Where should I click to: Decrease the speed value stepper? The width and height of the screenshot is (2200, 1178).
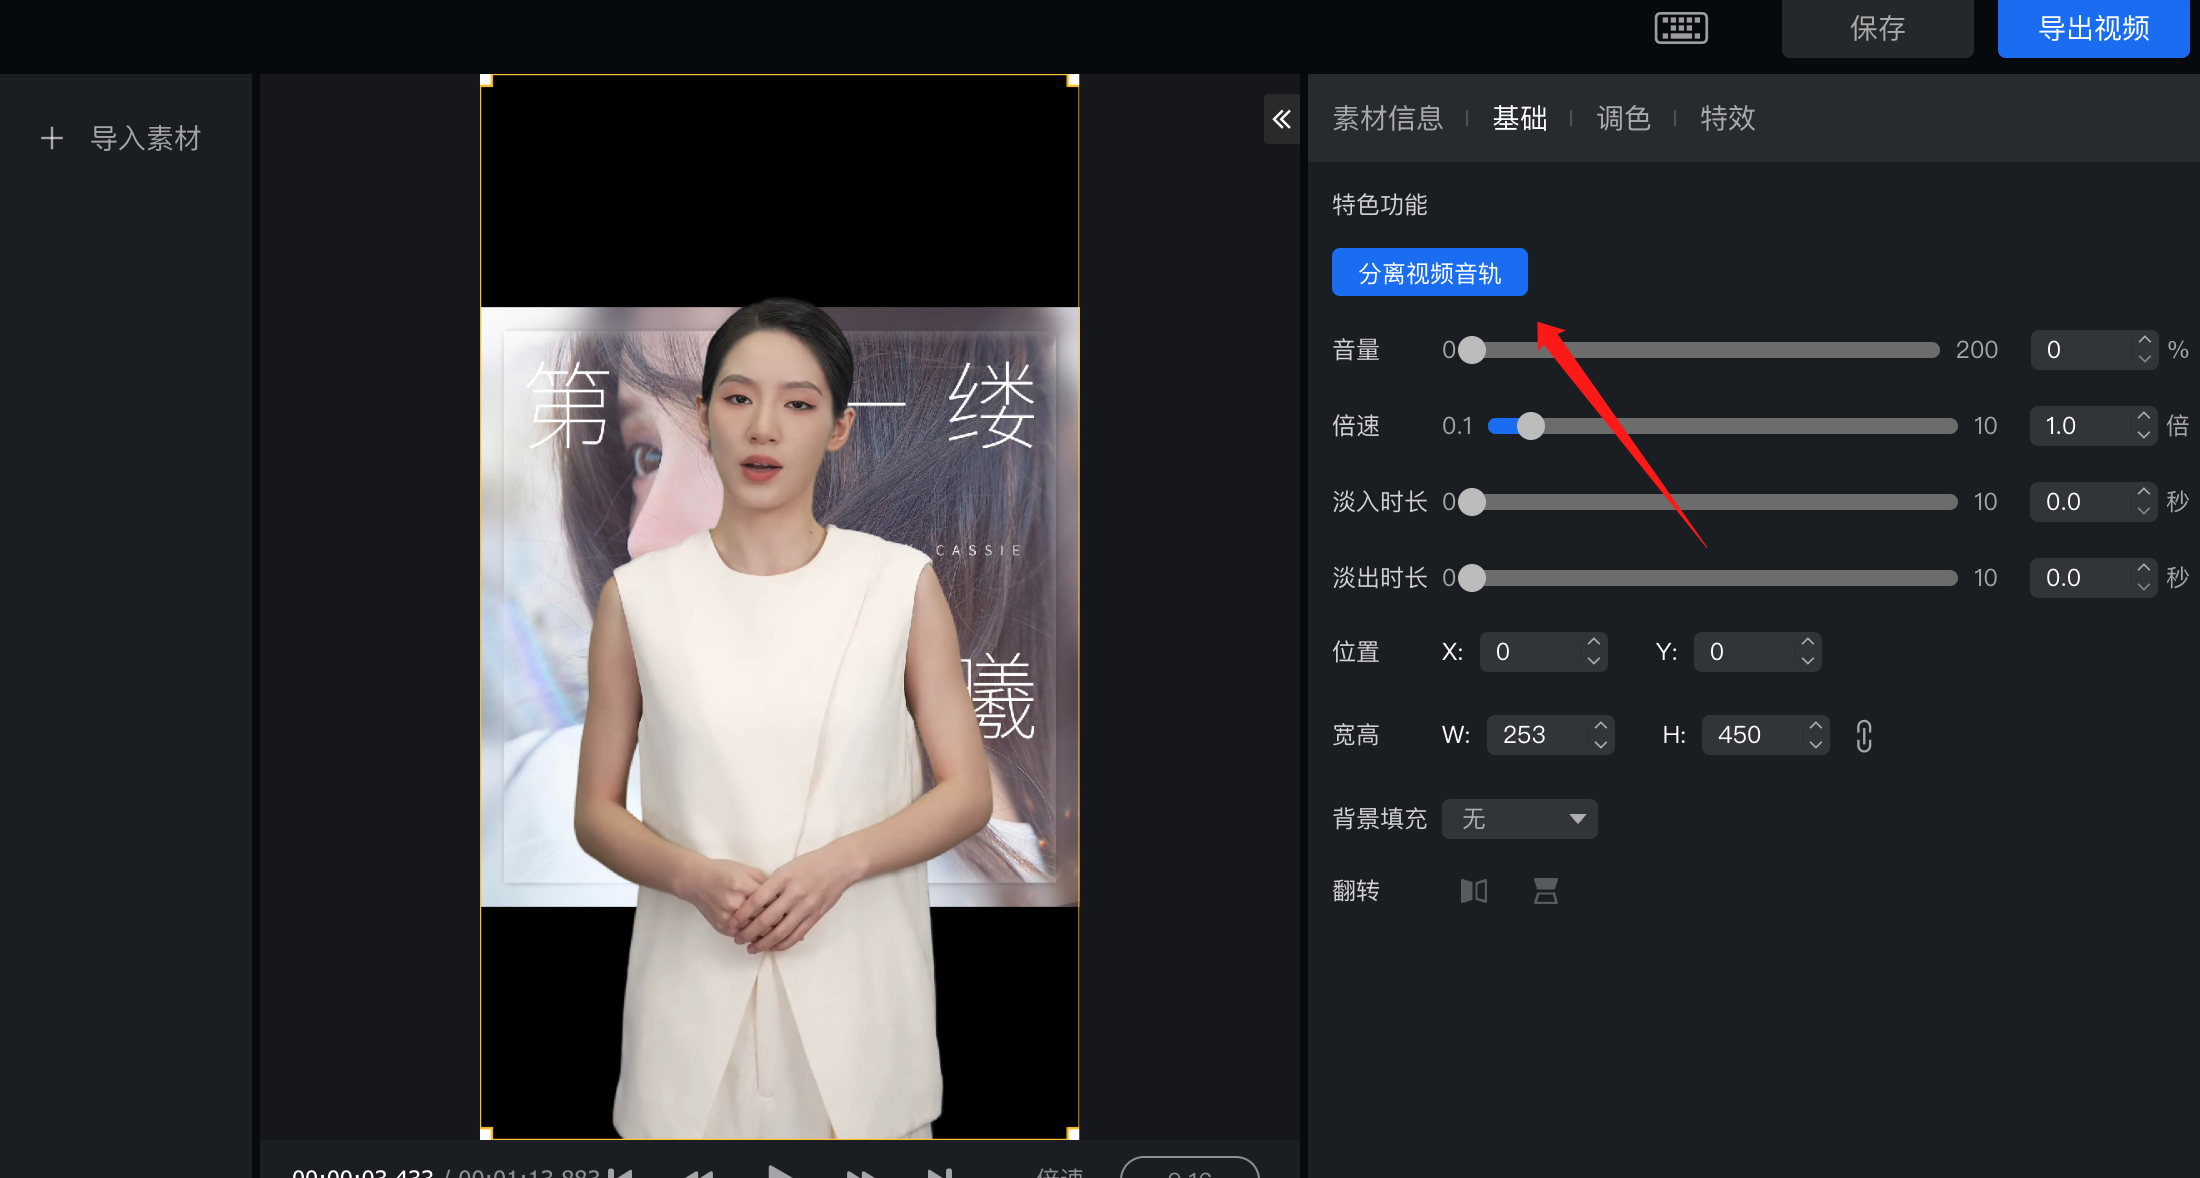[x=2143, y=434]
